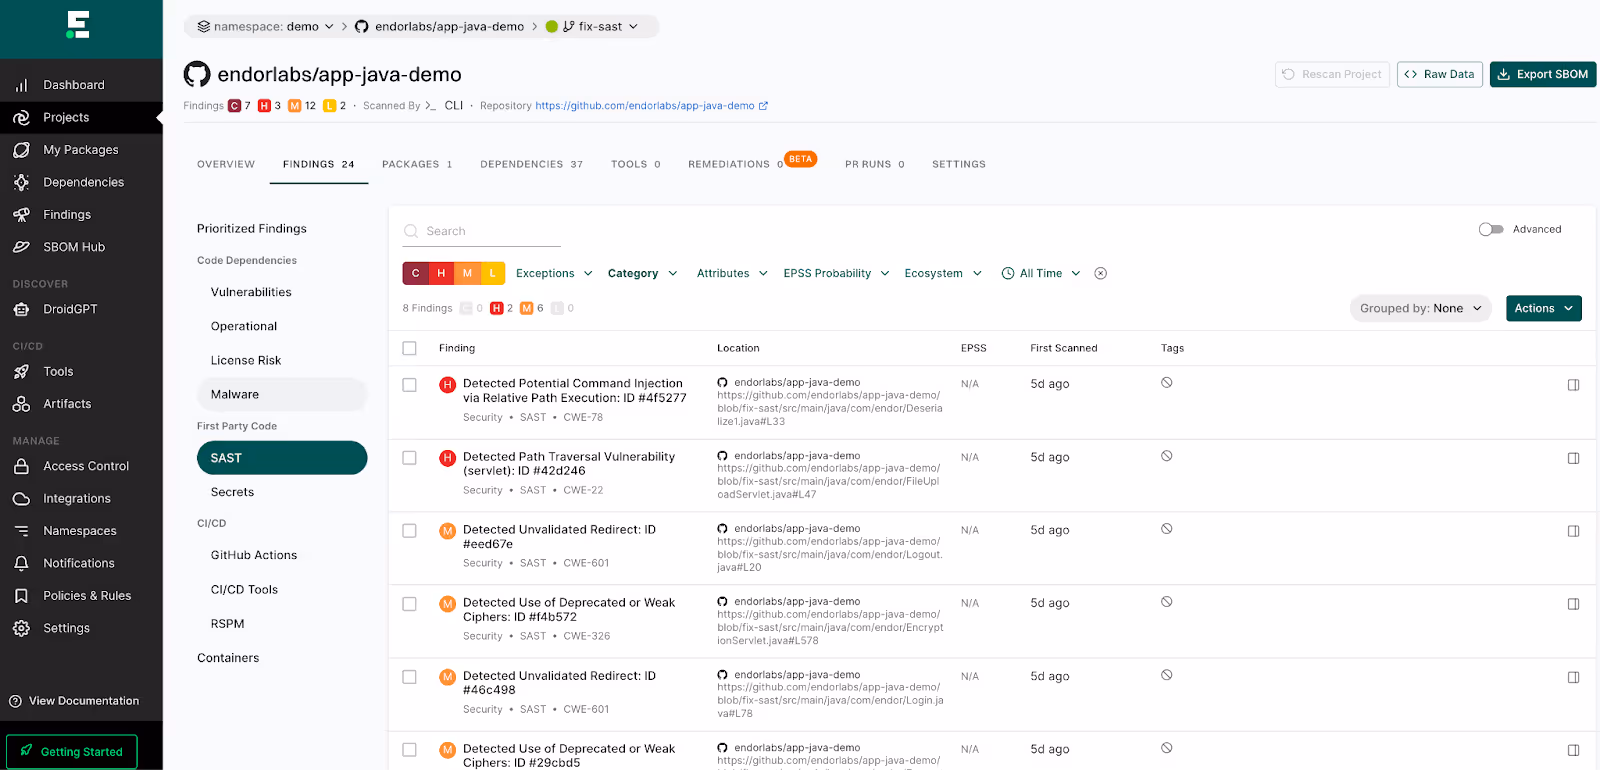Open the Grouped by: None dropdown
The height and width of the screenshot is (770, 1600).
tap(1420, 308)
